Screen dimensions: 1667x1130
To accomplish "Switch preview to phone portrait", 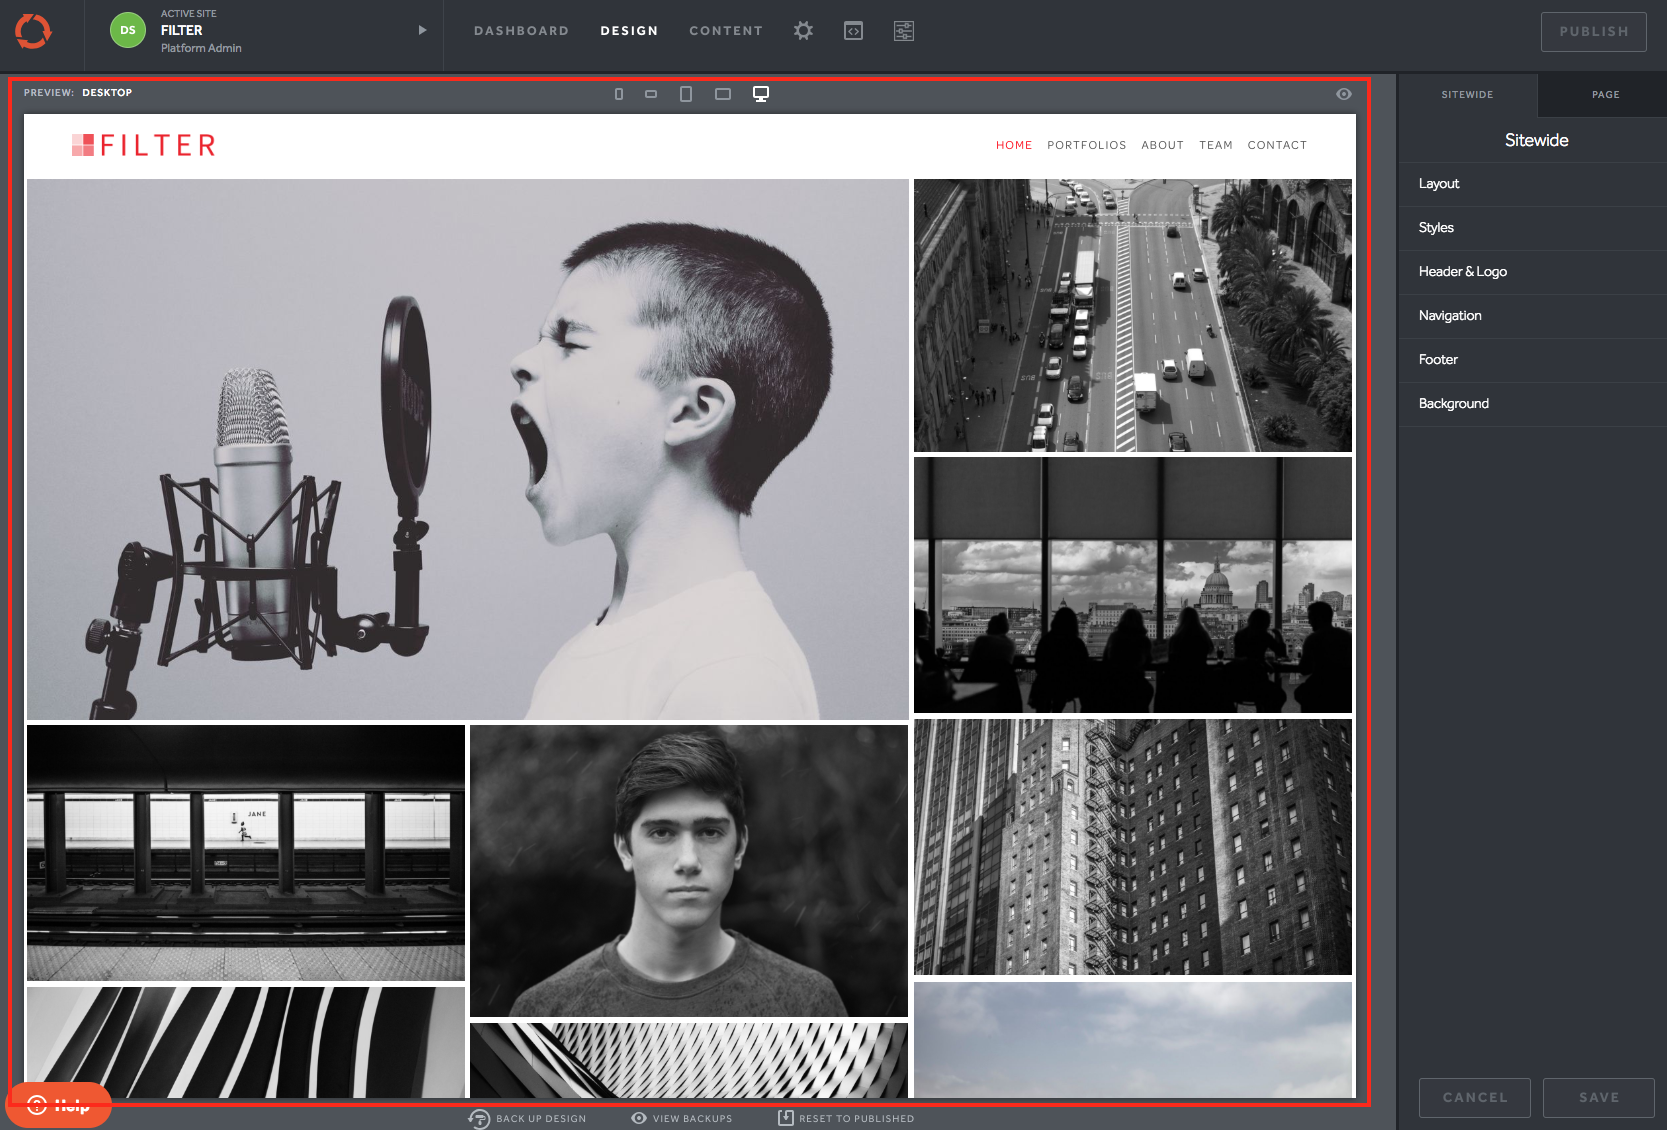I will coord(619,94).
